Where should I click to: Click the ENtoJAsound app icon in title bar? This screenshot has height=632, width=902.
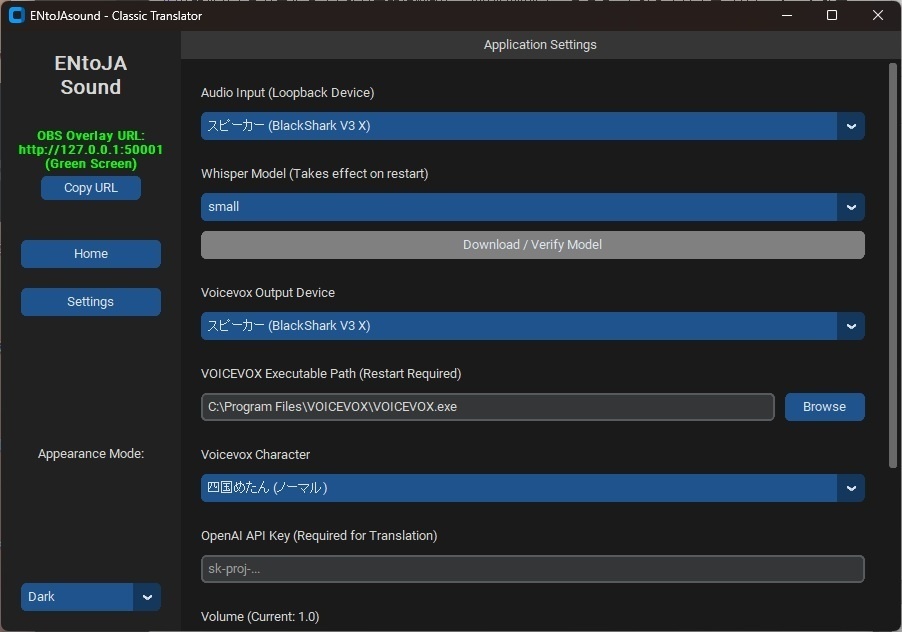pos(16,16)
